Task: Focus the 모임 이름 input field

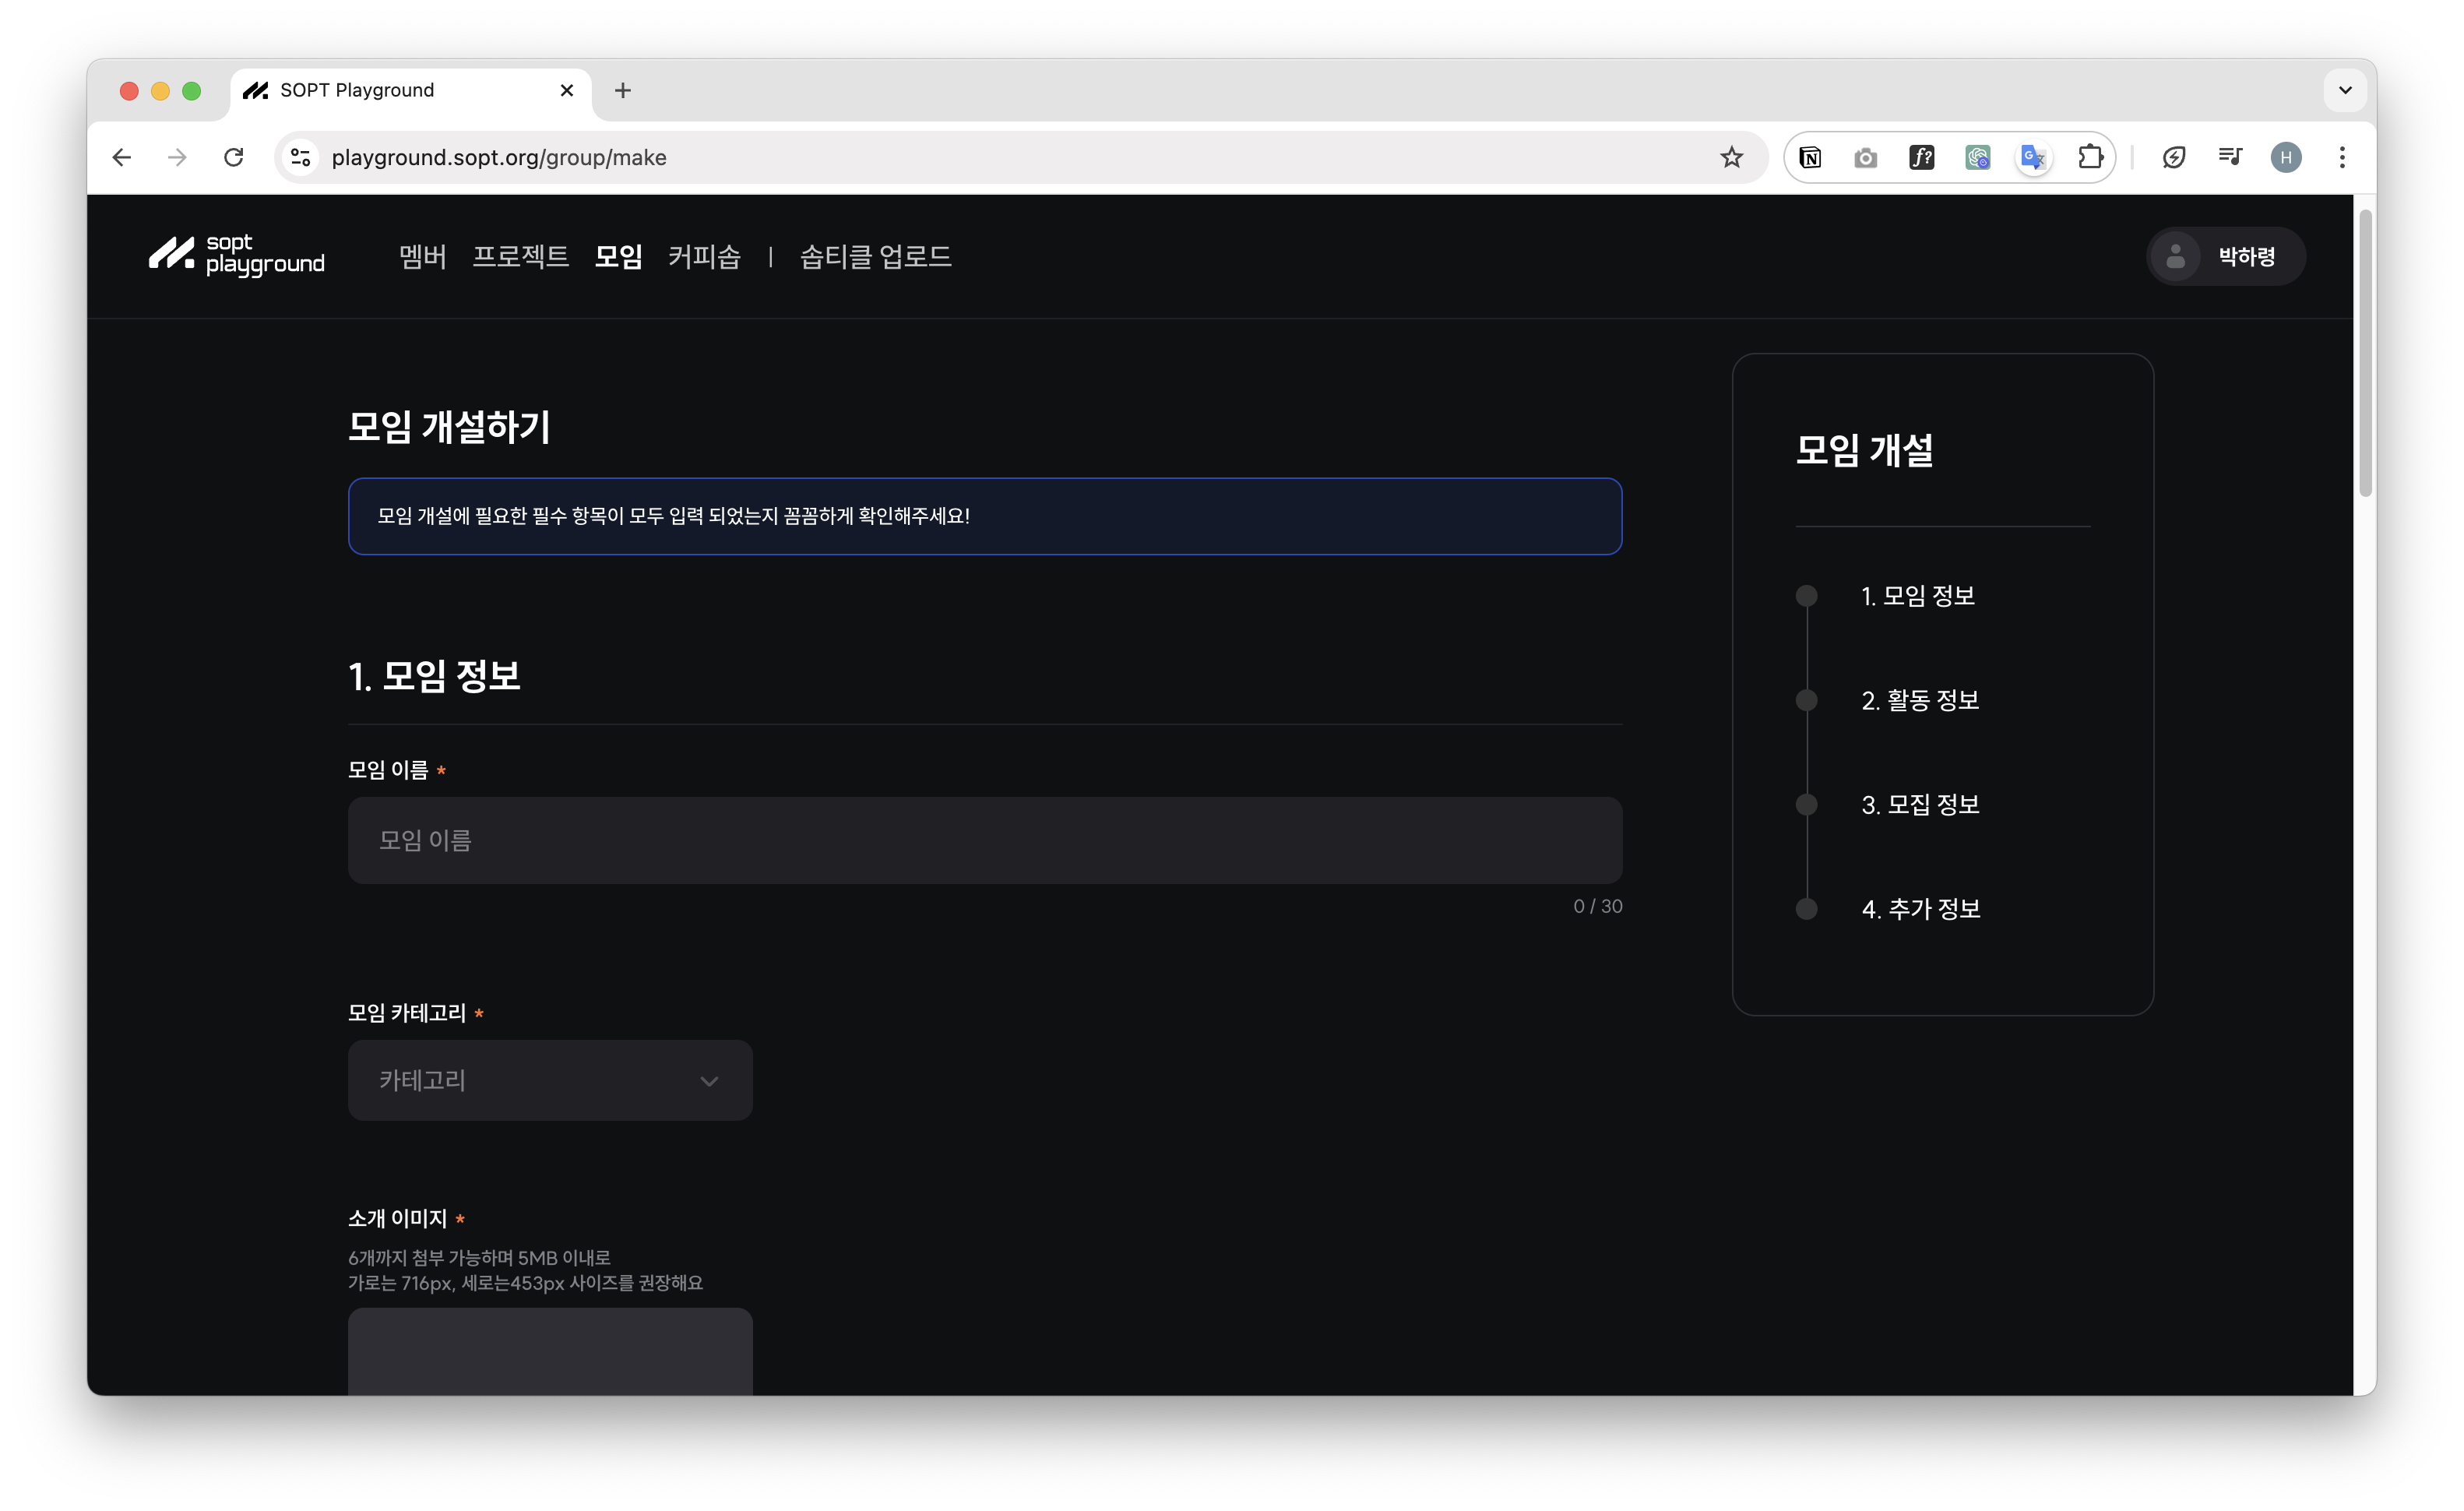Action: 984,840
